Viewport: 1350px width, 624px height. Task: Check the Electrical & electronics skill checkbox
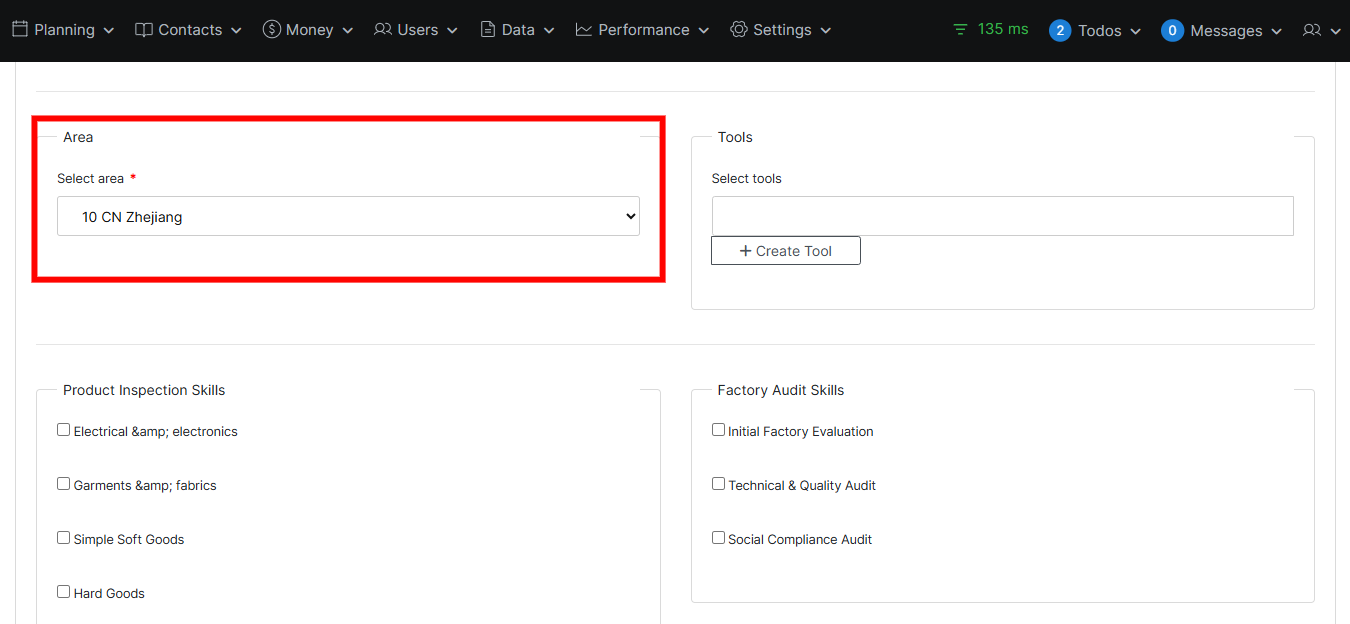coord(64,430)
